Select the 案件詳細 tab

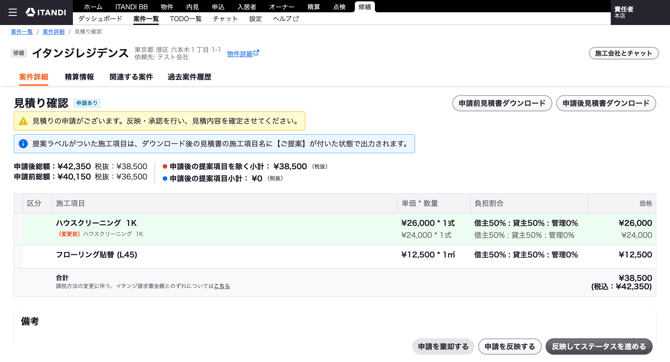[x=33, y=77]
